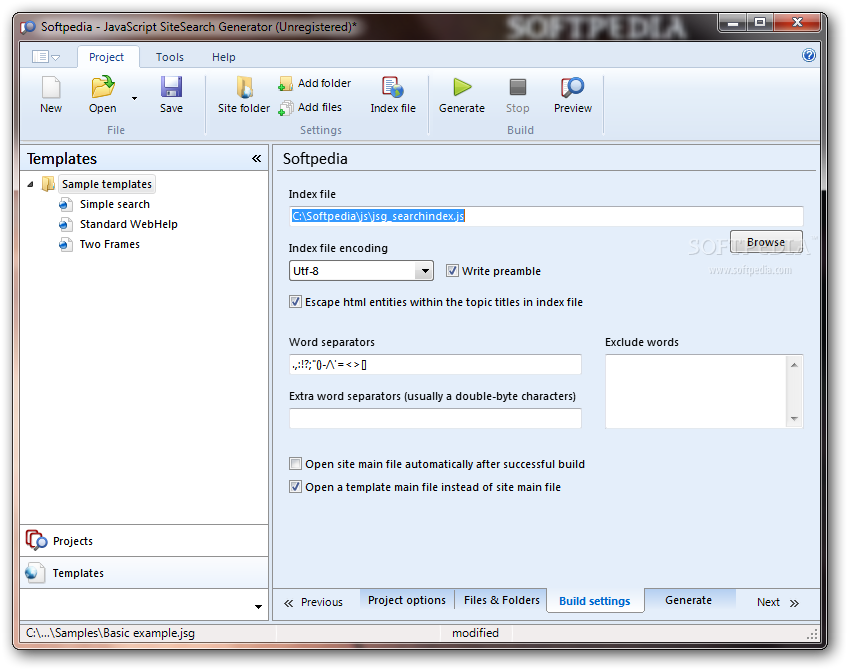Screen dimensions: 848x670
Task: Open the navigation pane options arrow
Action: (258, 607)
